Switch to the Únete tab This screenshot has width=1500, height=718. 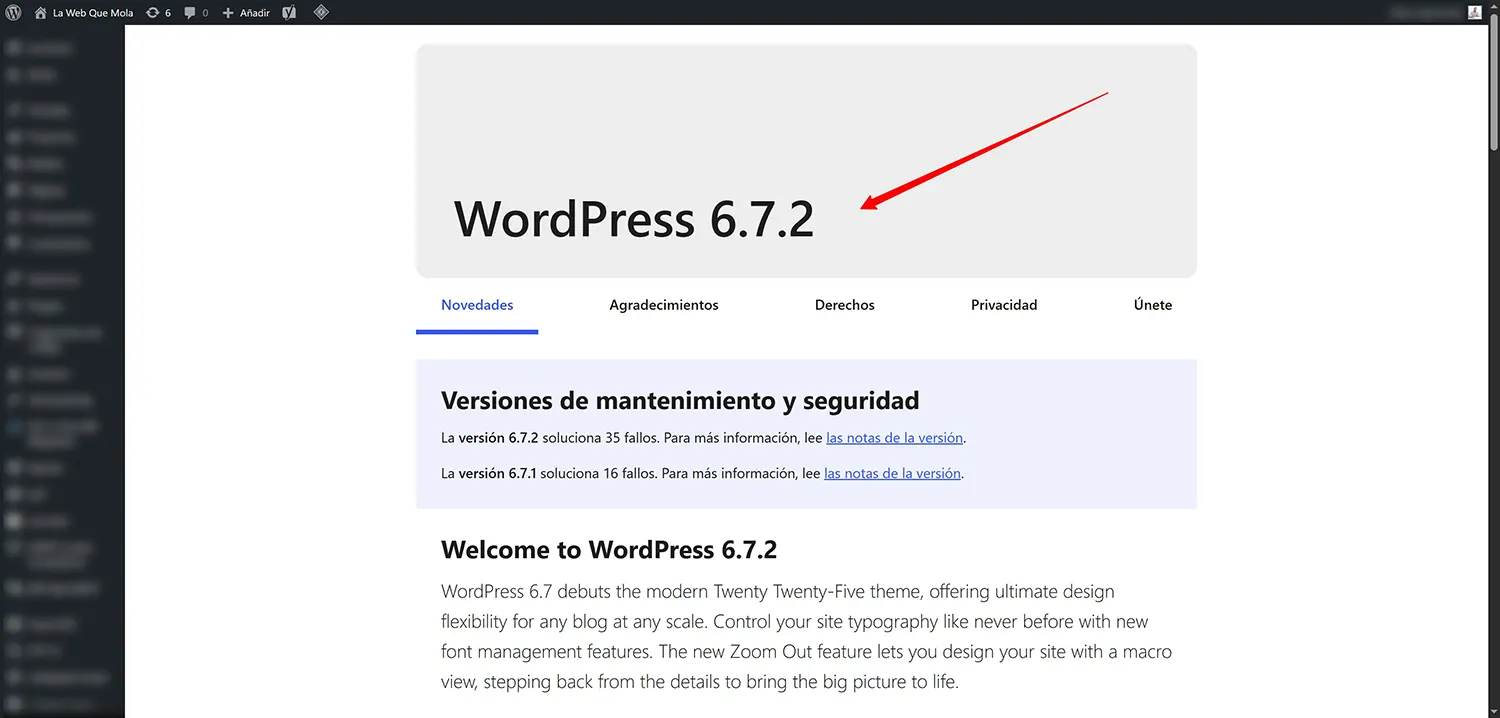coord(1152,305)
